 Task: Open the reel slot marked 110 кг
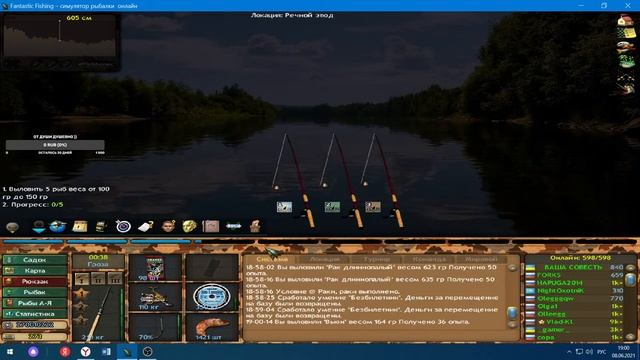click(155, 297)
